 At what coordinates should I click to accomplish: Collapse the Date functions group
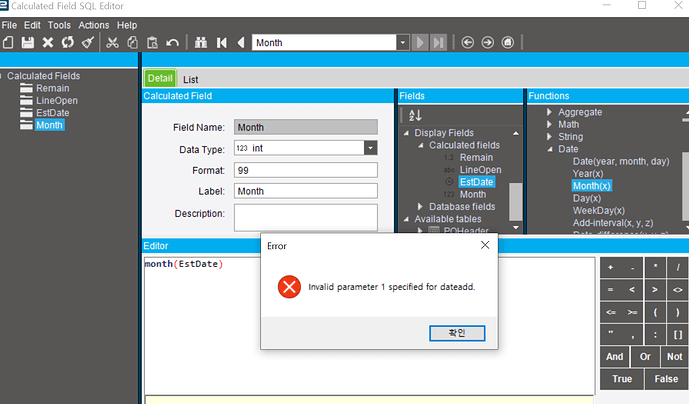click(550, 149)
